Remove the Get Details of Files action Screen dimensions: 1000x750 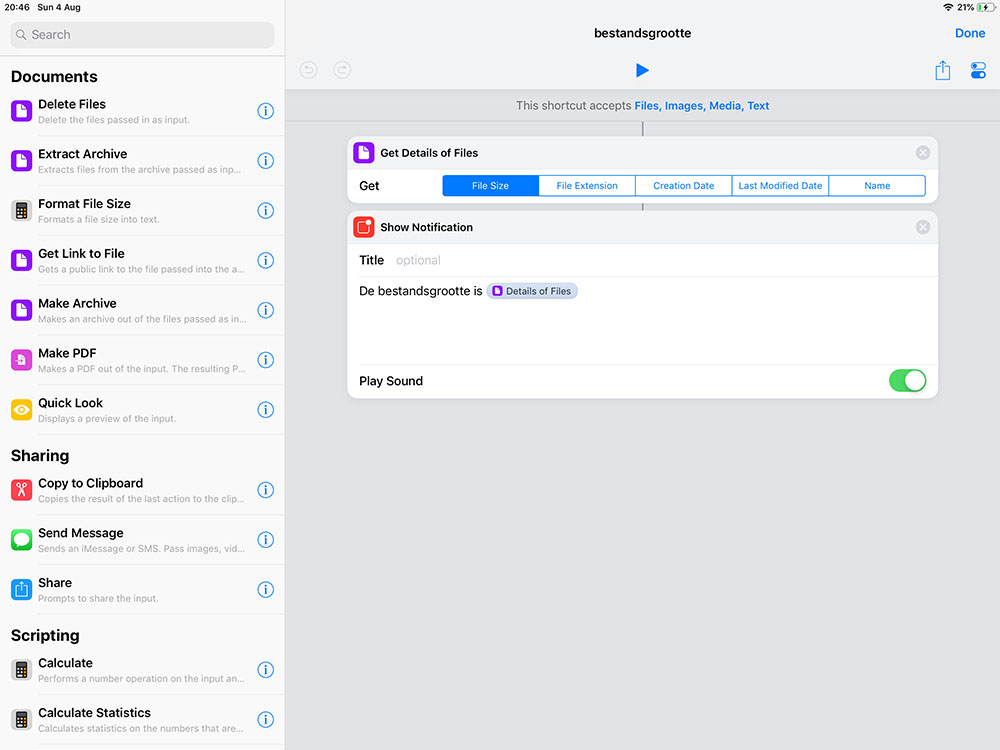pyautogui.click(x=922, y=153)
